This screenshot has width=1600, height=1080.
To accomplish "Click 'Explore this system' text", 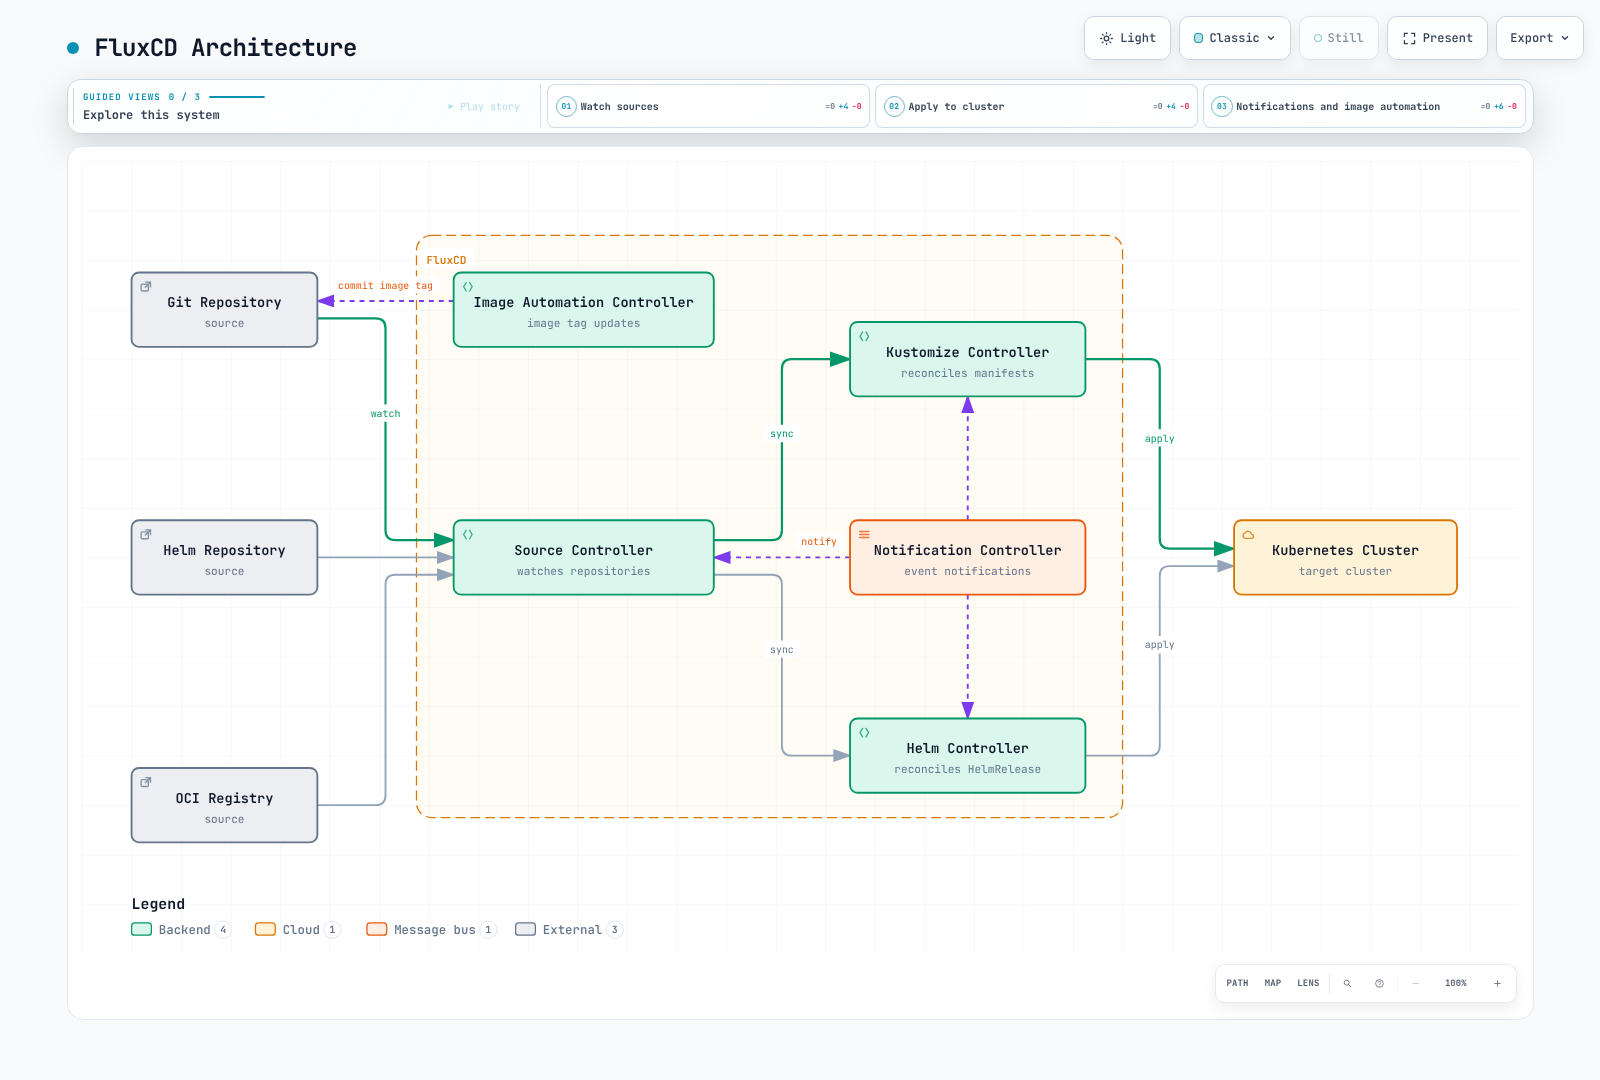I will point(151,115).
